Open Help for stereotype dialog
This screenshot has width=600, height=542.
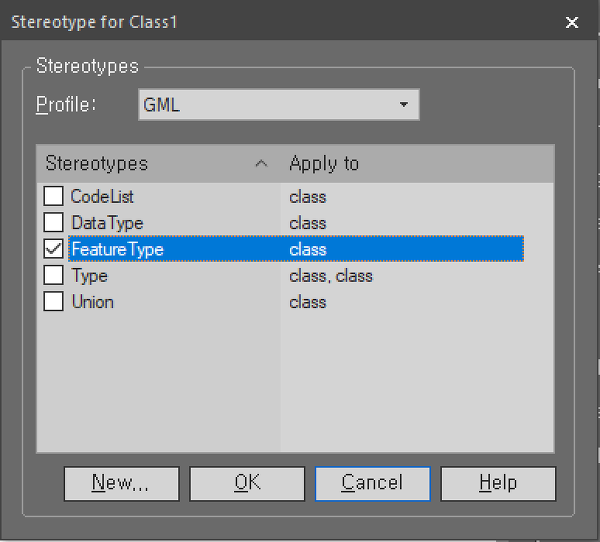[x=498, y=483]
